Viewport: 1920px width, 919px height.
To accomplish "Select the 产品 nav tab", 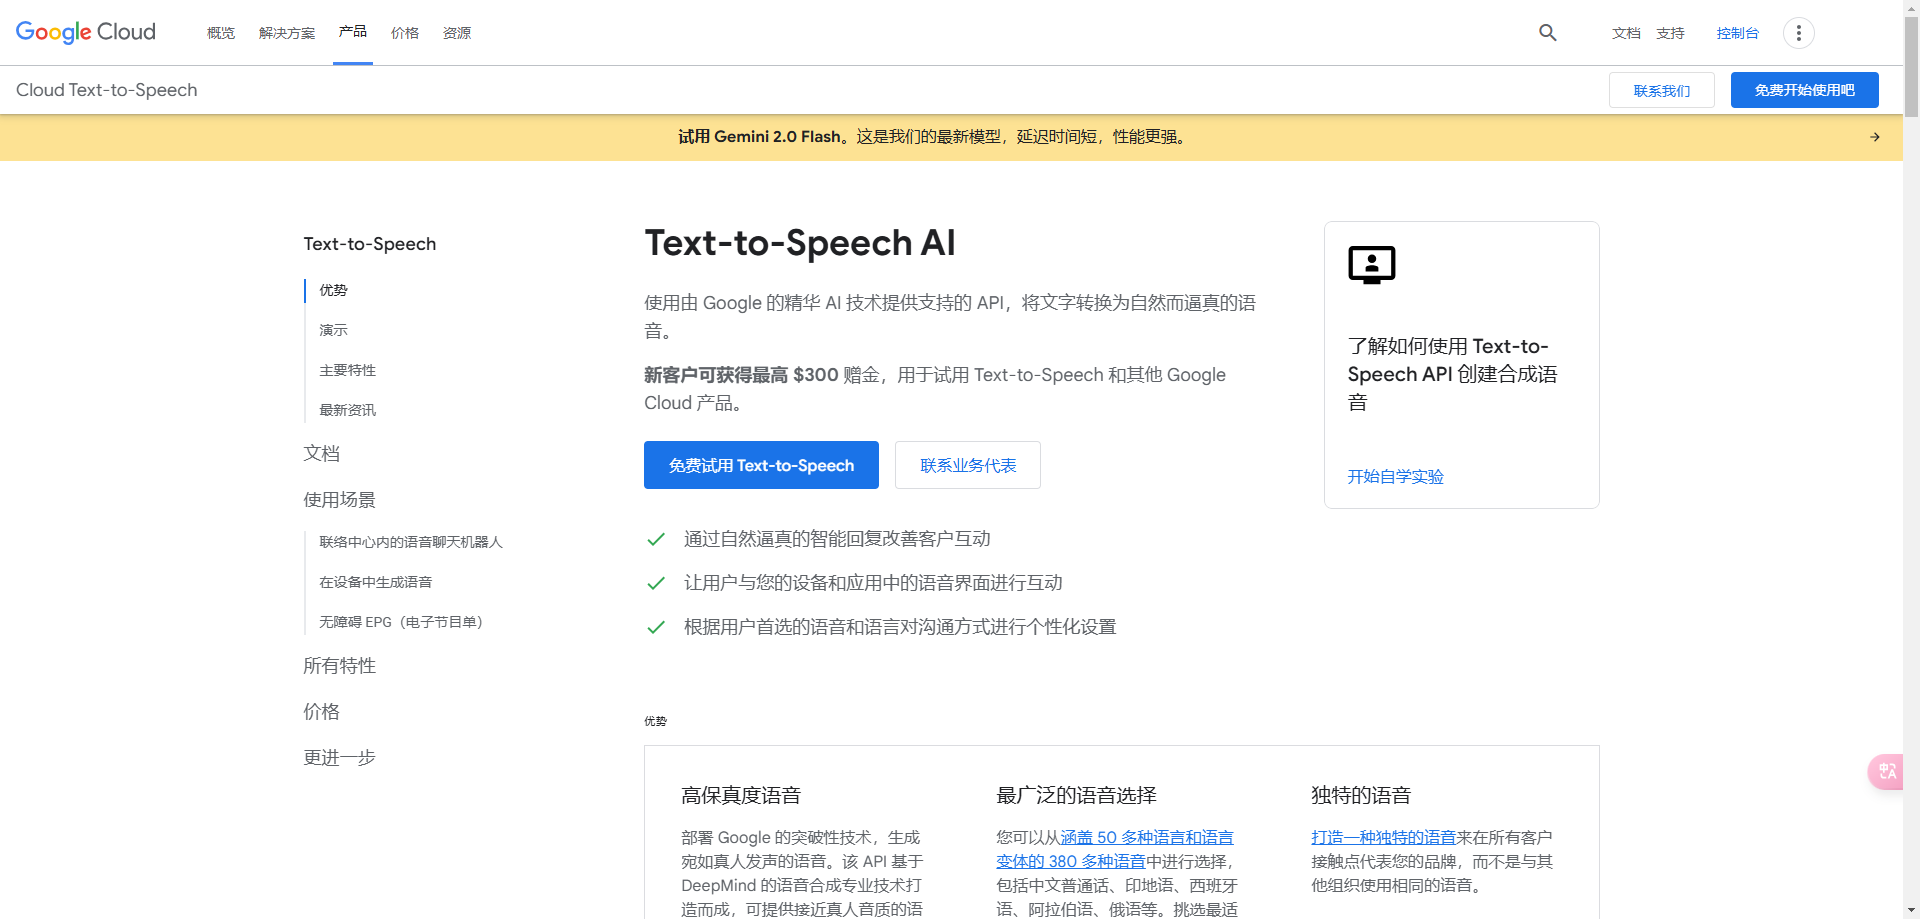I will tap(353, 32).
